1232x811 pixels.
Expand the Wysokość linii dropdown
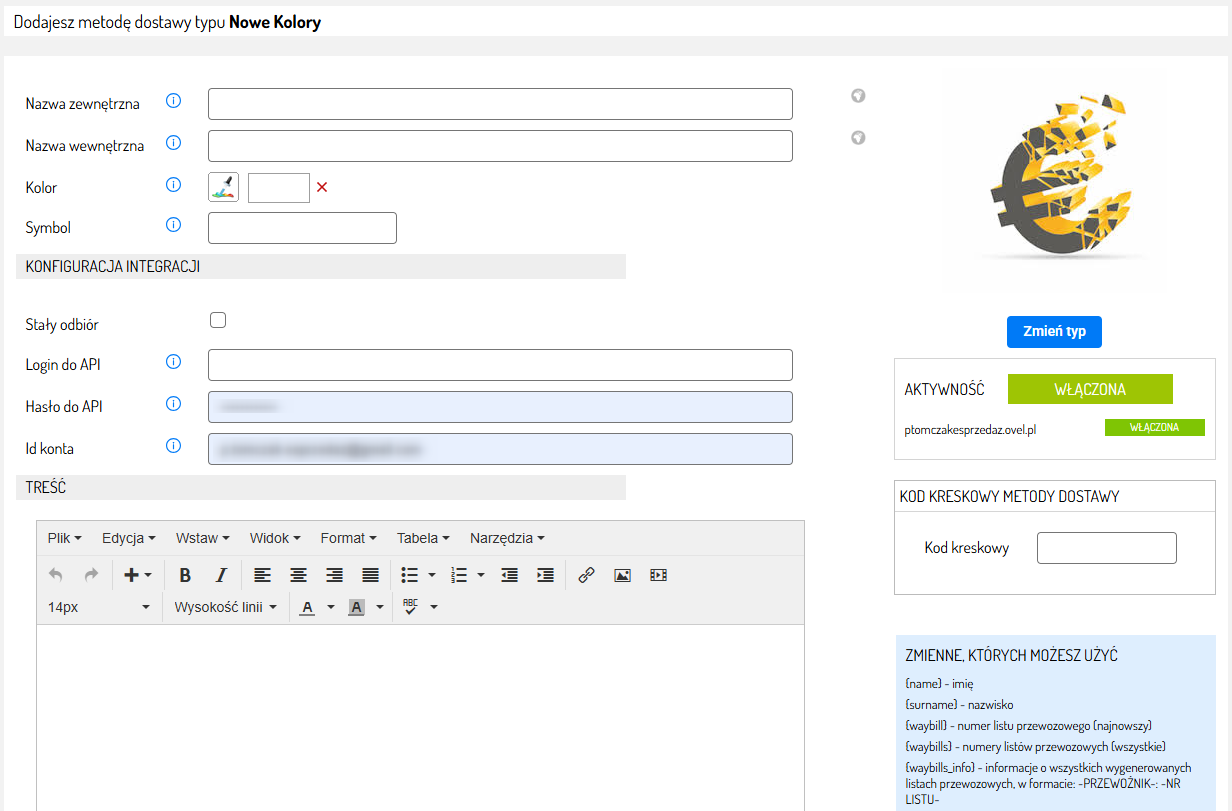point(225,607)
